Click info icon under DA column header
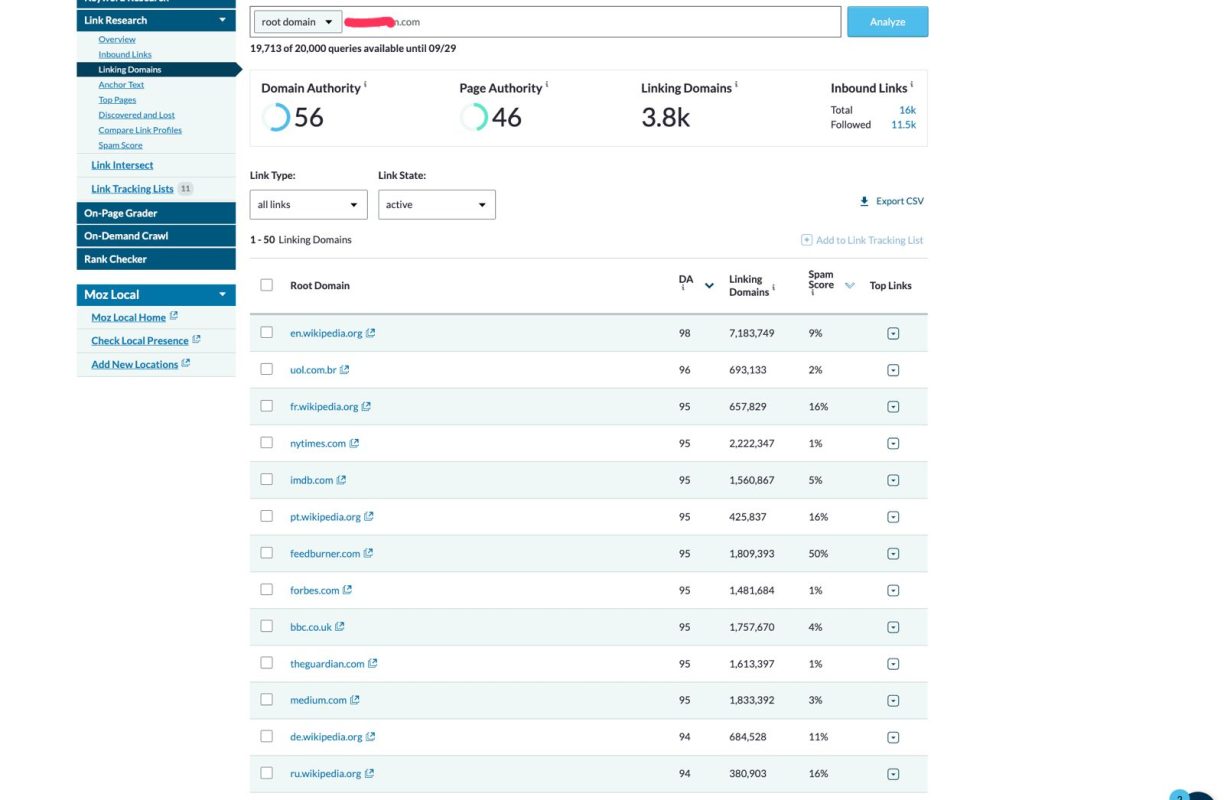Image resolution: width=1224 pixels, height=800 pixels. click(683, 290)
